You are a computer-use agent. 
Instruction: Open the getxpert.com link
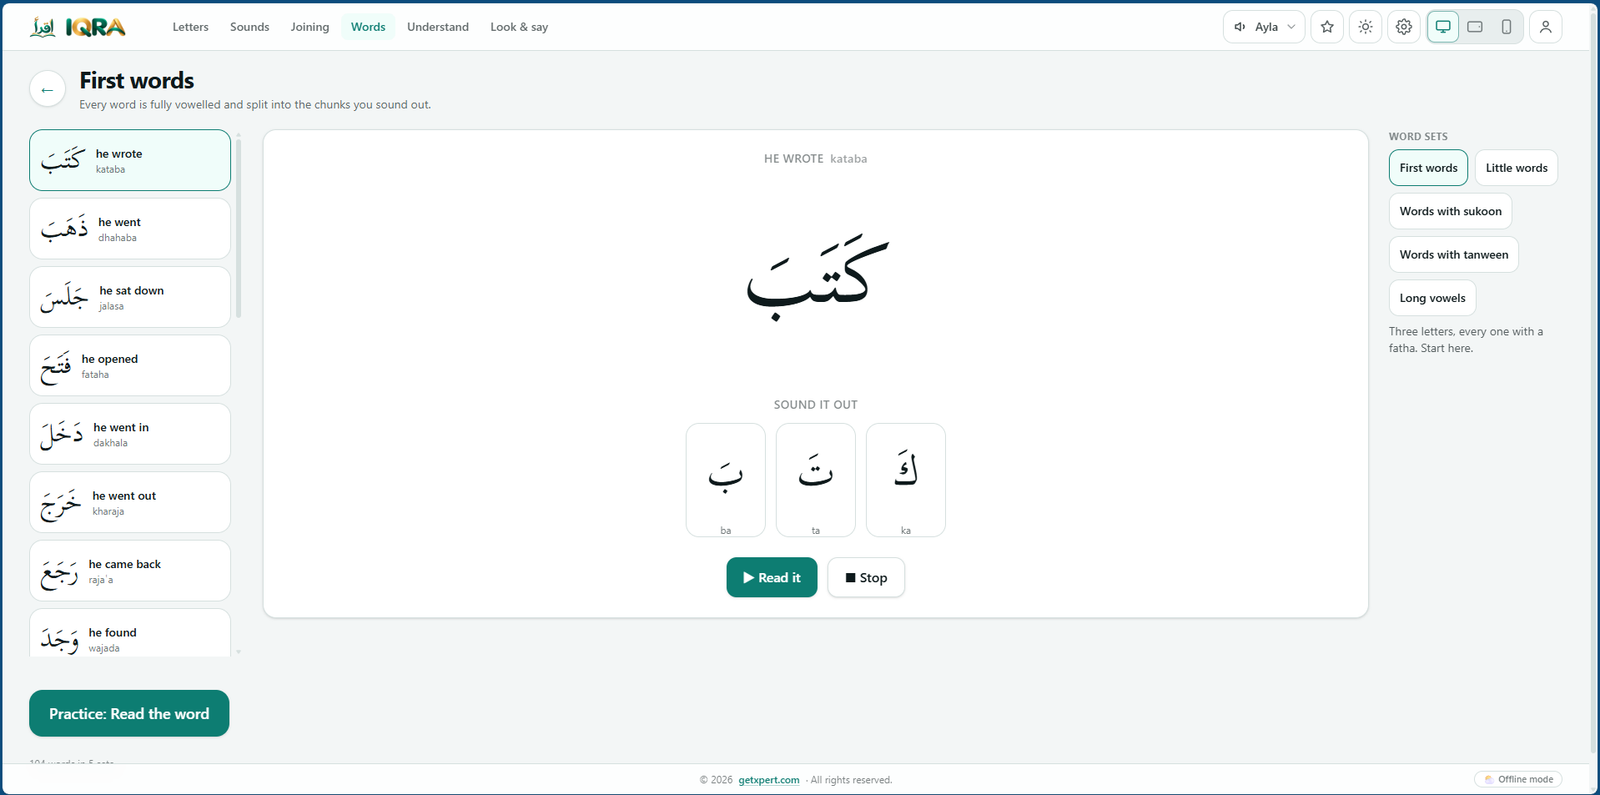769,780
